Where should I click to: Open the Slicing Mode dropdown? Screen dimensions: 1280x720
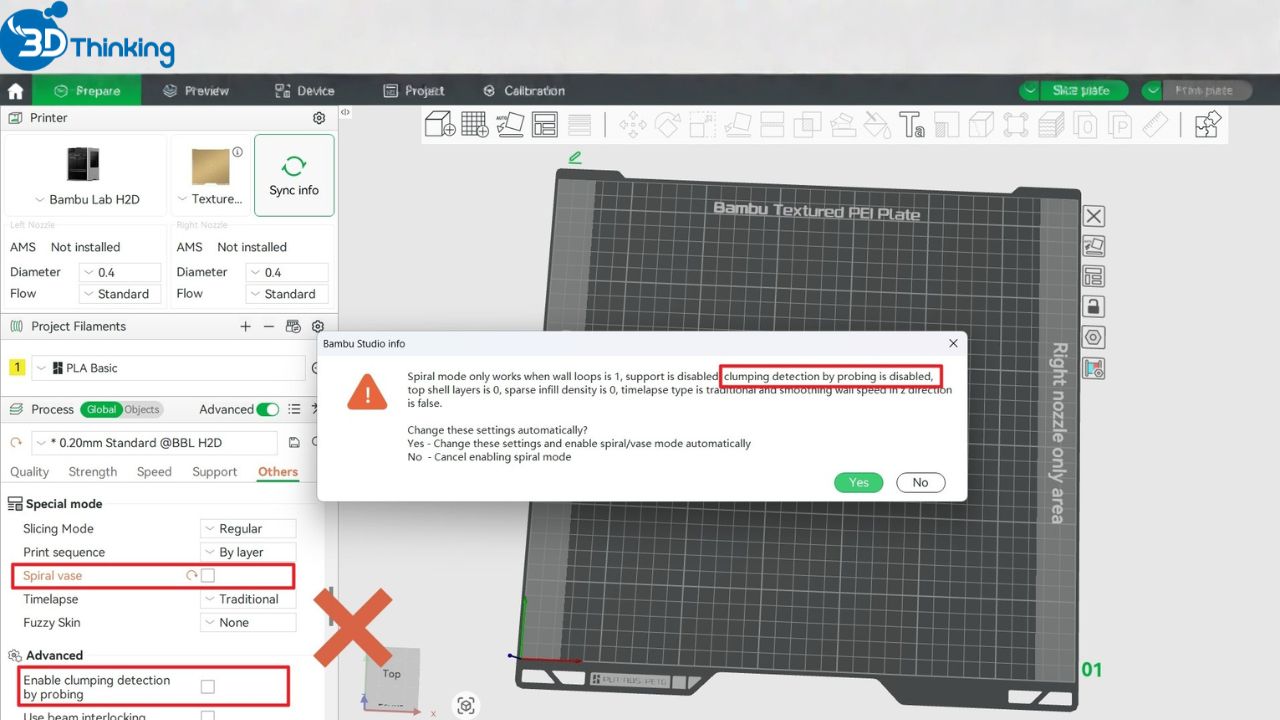(x=248, y=529)
